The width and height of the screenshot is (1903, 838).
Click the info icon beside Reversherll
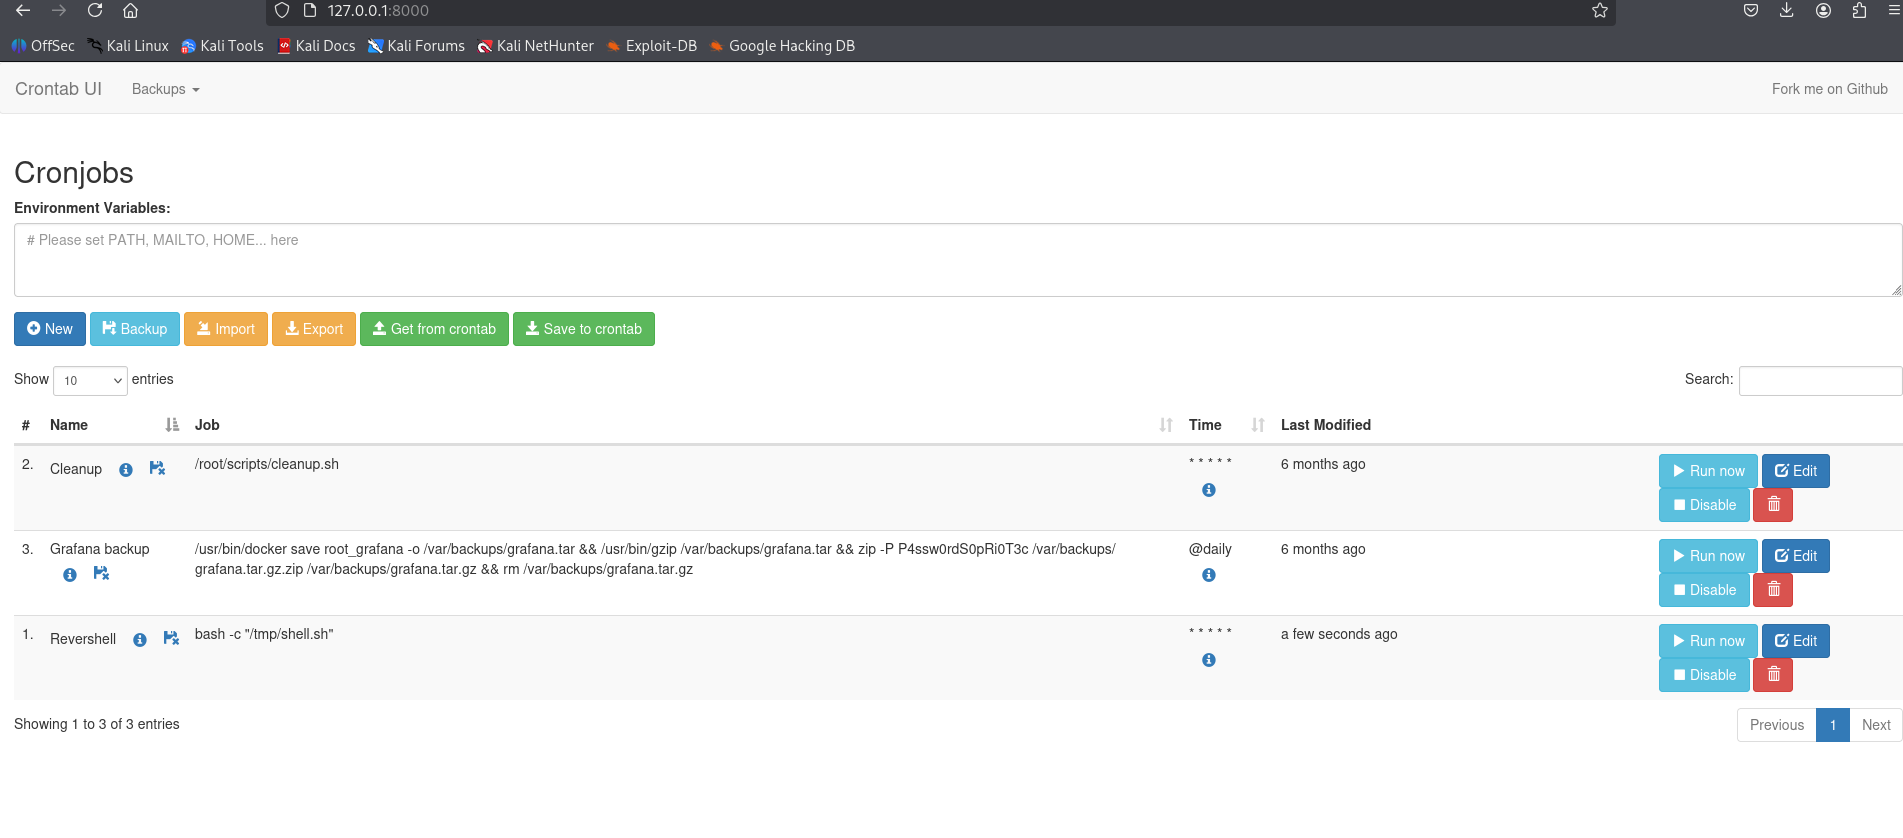140,640
